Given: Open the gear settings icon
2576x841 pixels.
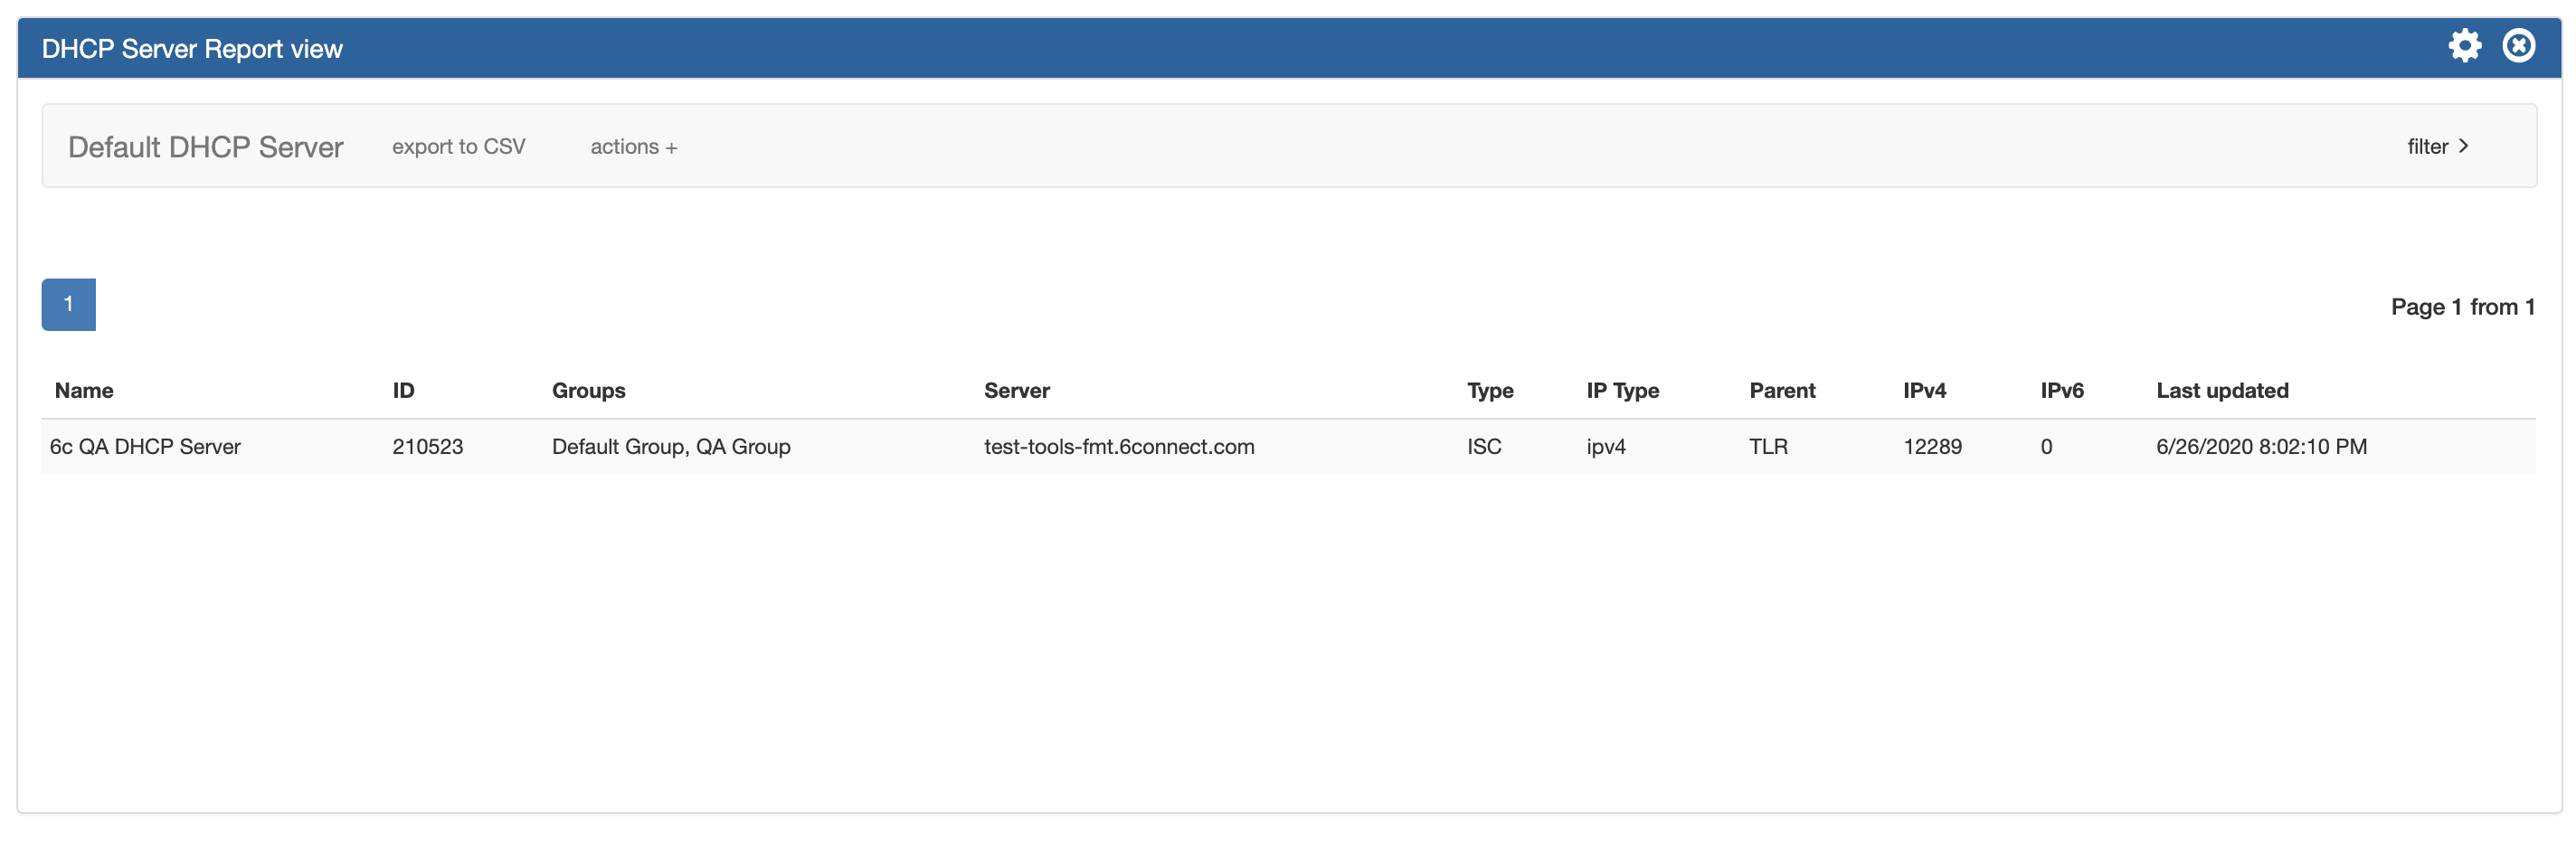Looking at the screenshot, I should pos(2464,46).
